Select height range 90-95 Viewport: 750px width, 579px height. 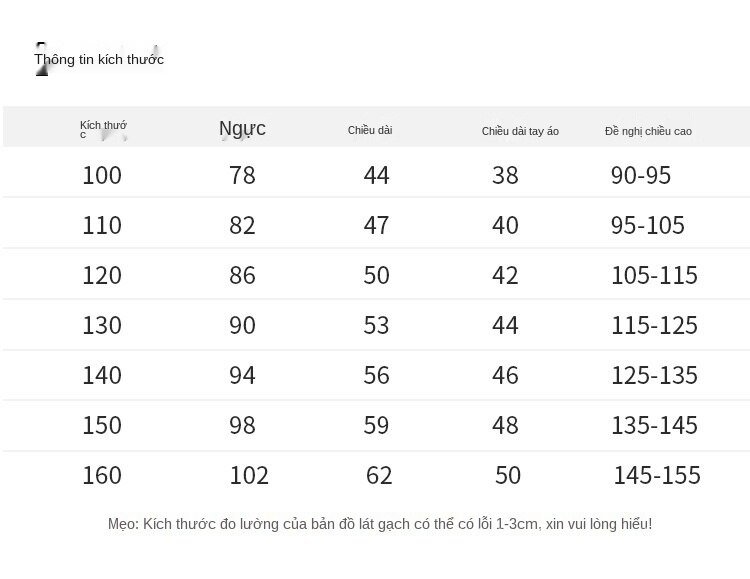[x=641, y=176]
